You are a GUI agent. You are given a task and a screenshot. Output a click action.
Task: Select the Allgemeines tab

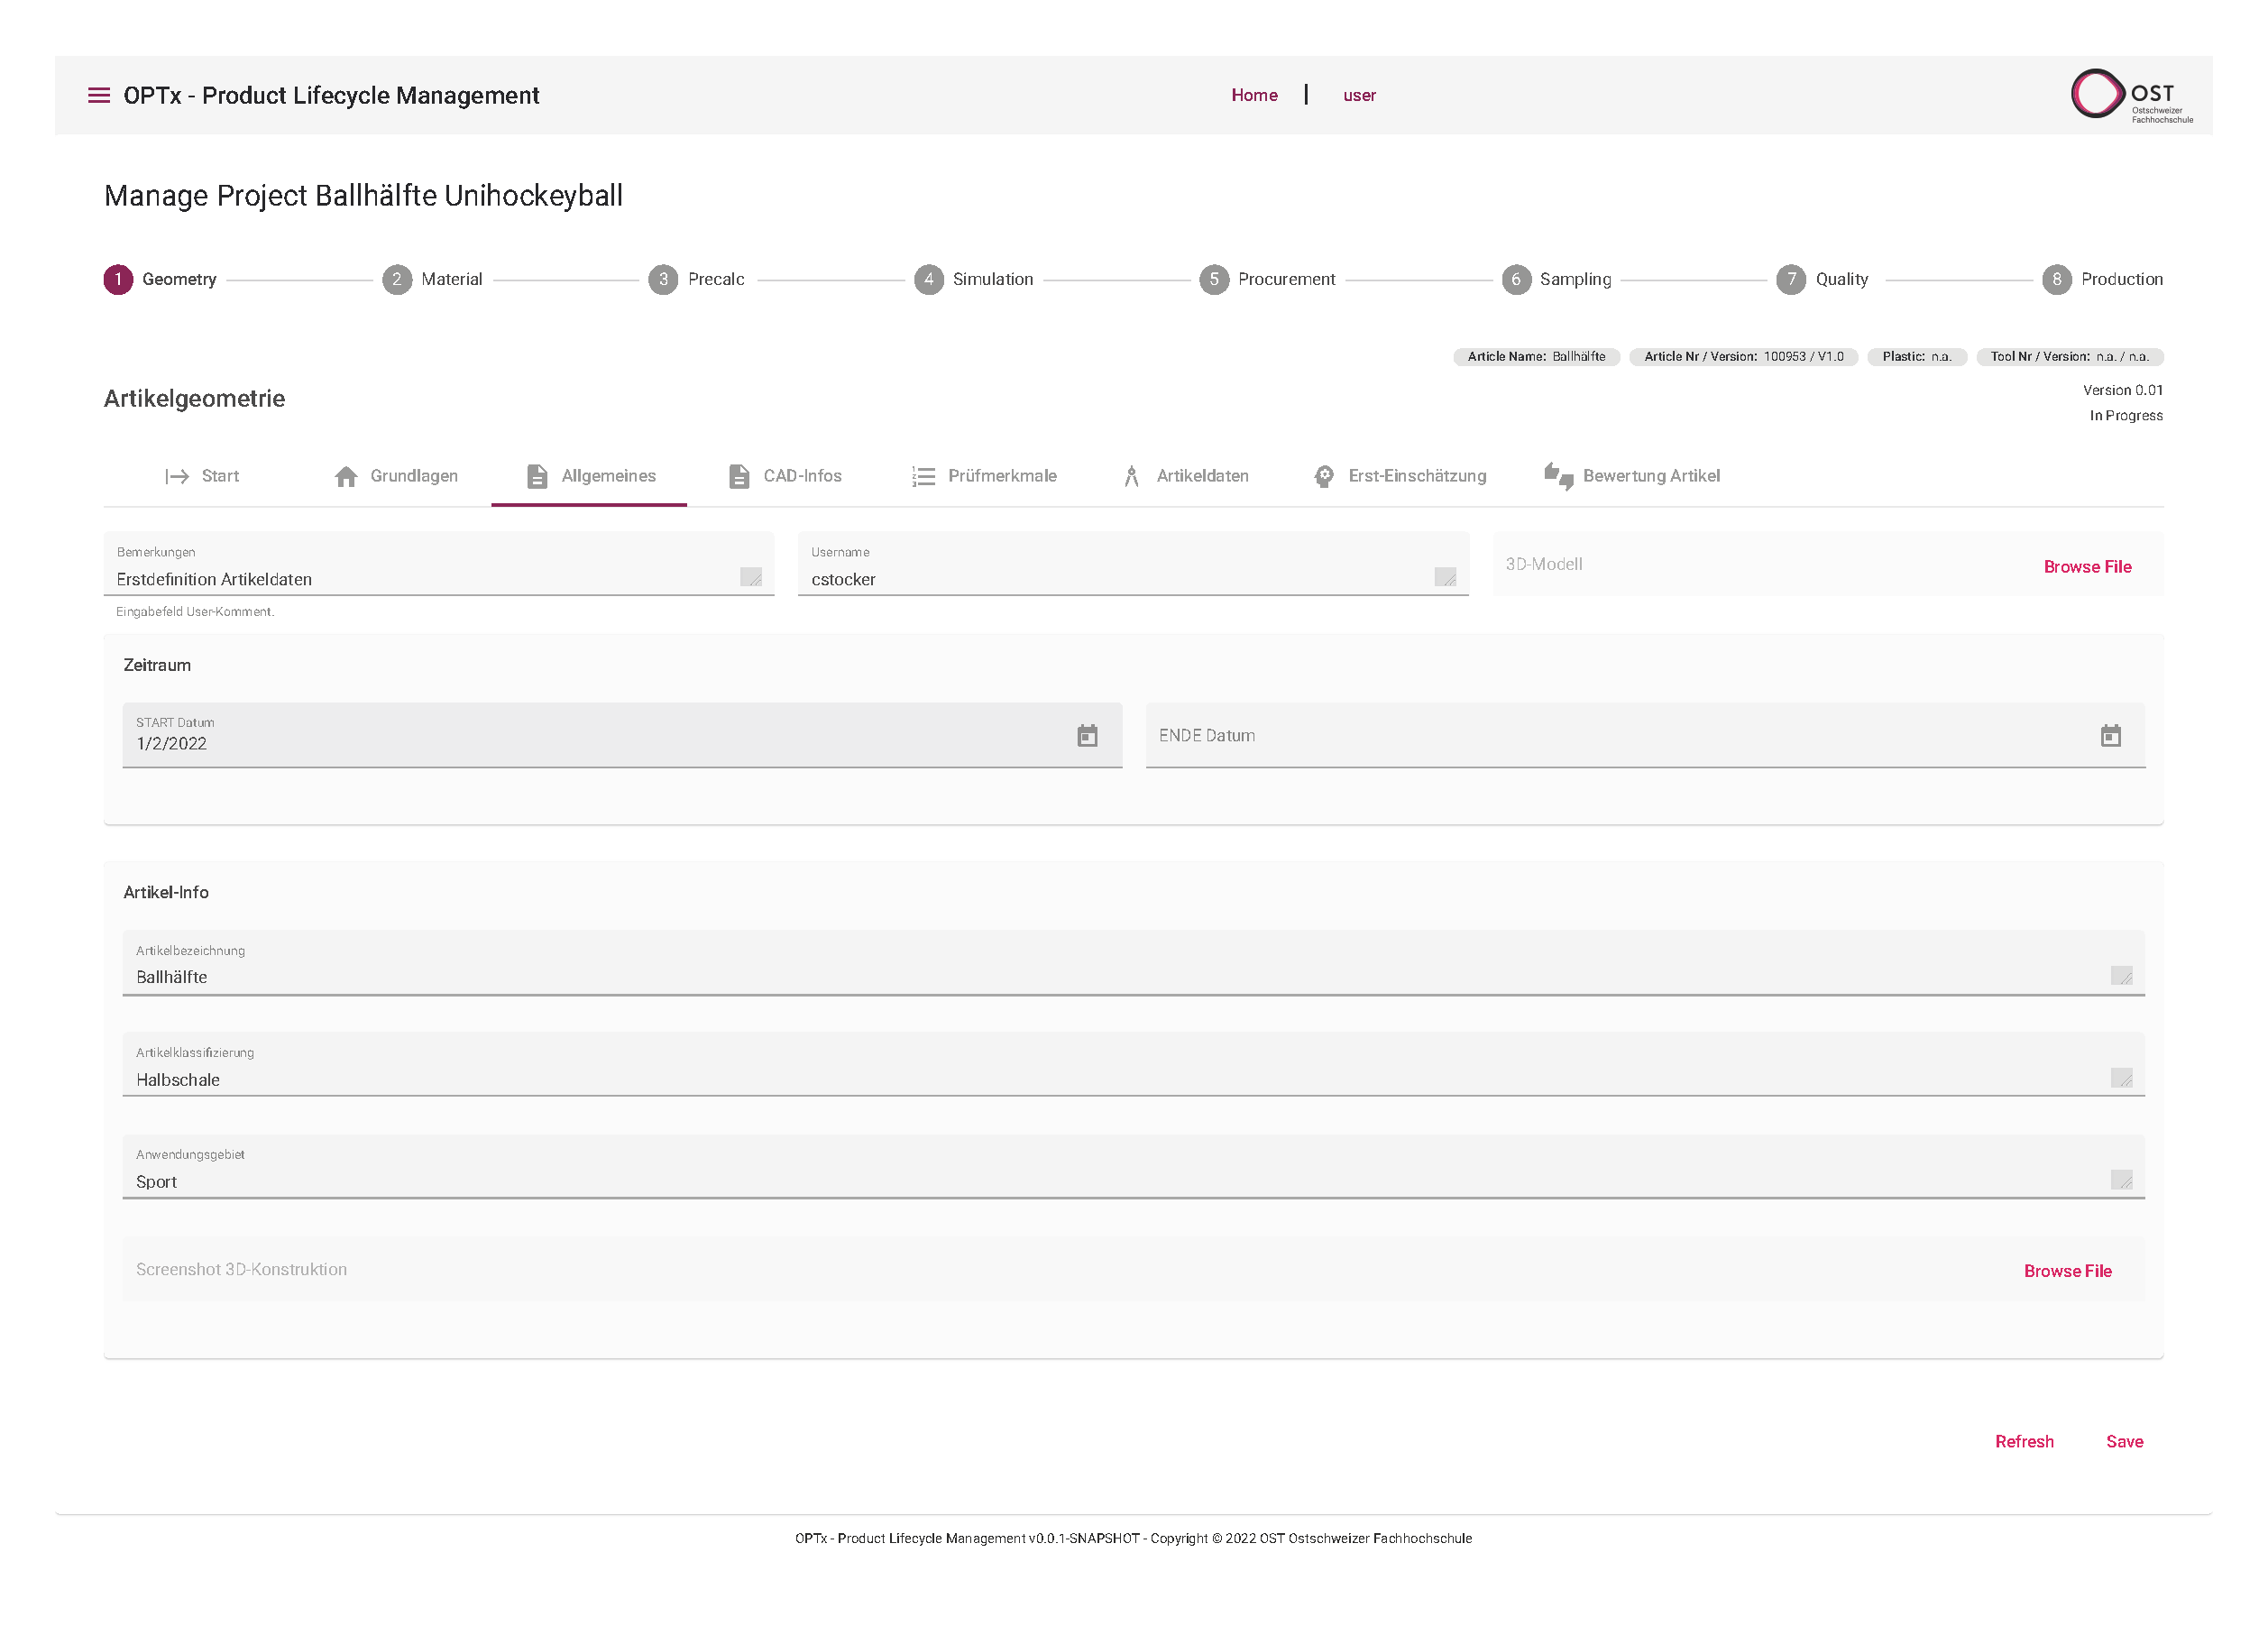tap(590, 476)
